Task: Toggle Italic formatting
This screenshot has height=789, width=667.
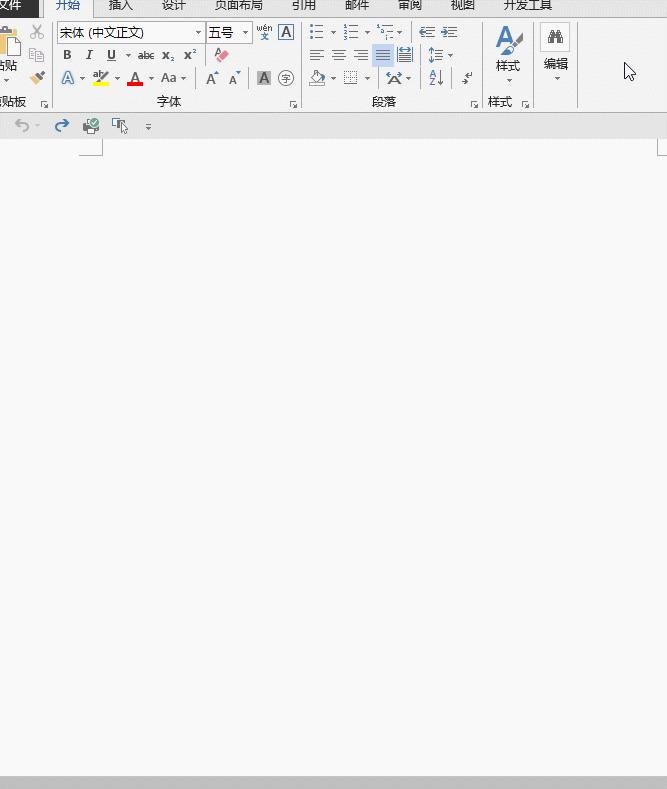Action: (89, 55)
